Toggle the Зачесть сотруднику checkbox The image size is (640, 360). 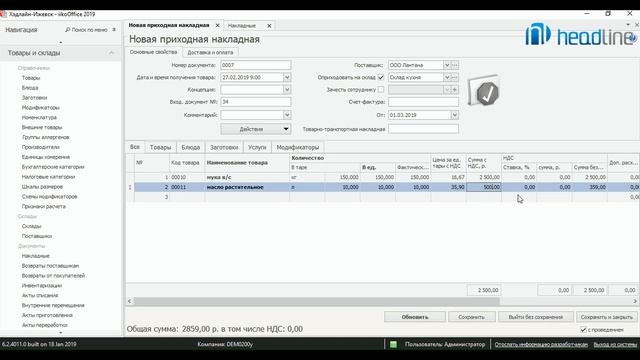[381, 89]
